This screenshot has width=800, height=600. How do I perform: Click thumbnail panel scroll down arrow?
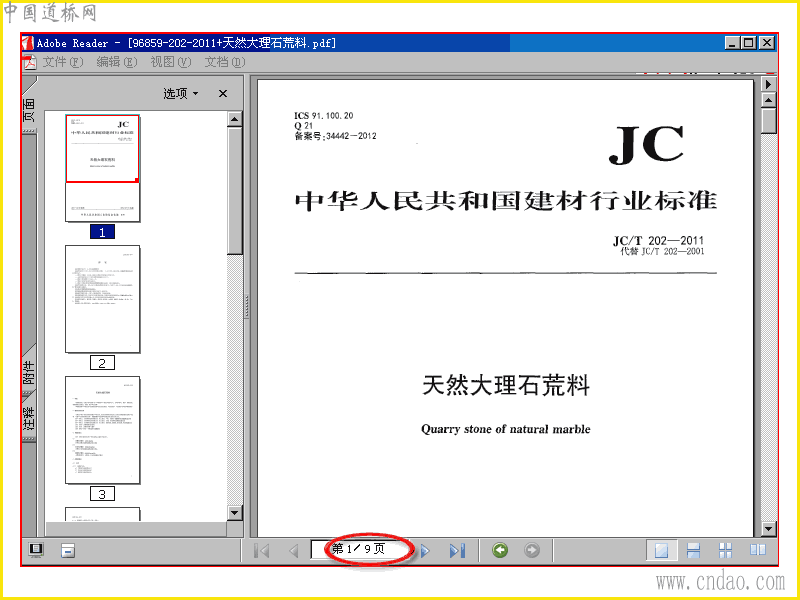point(235,513)
